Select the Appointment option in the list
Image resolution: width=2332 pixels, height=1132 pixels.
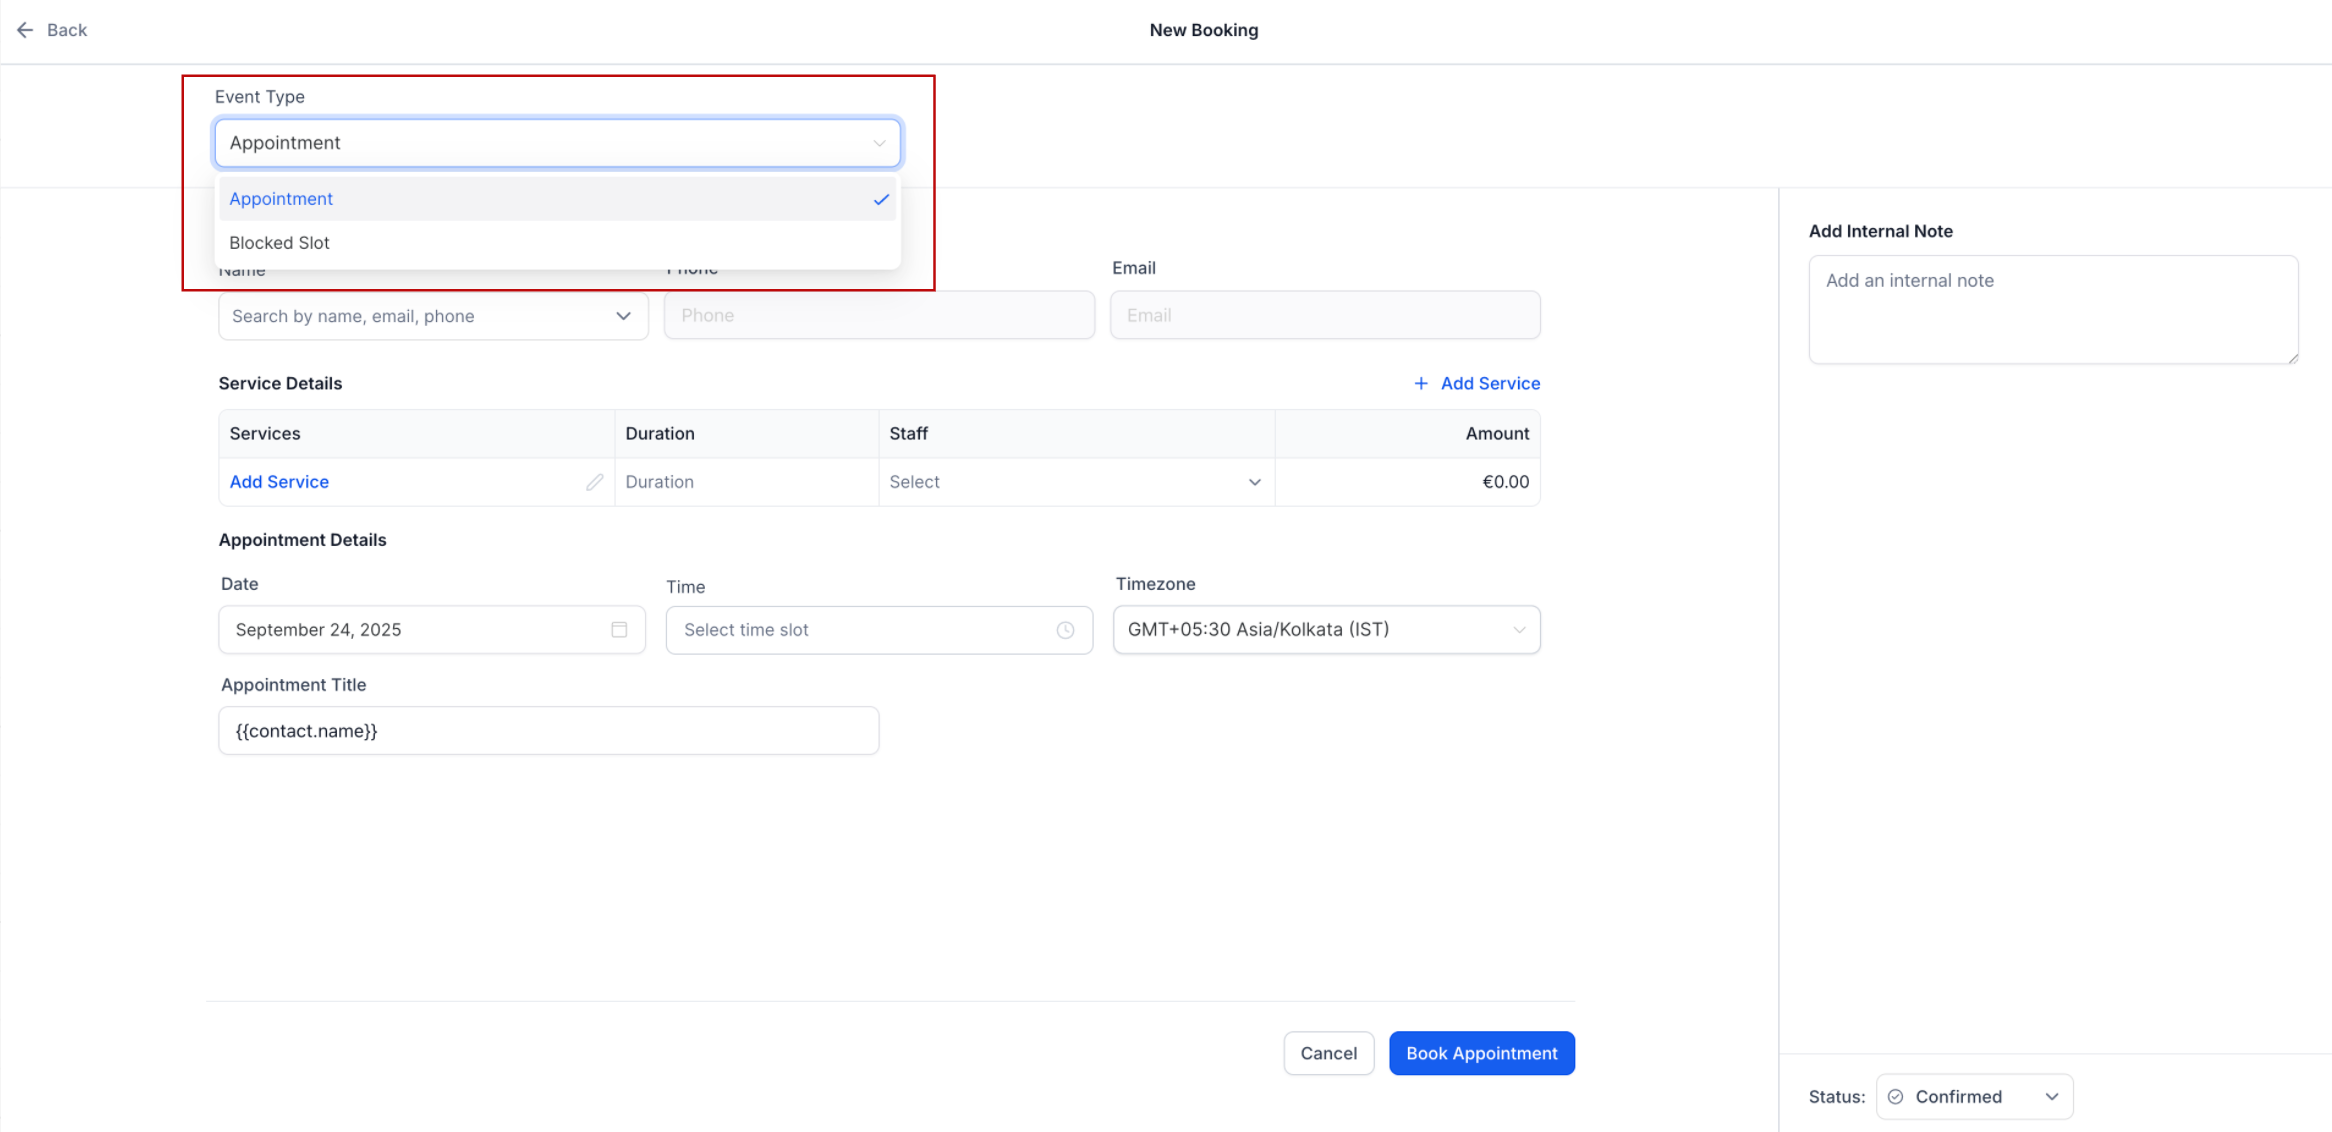click(x=282, y=199)
